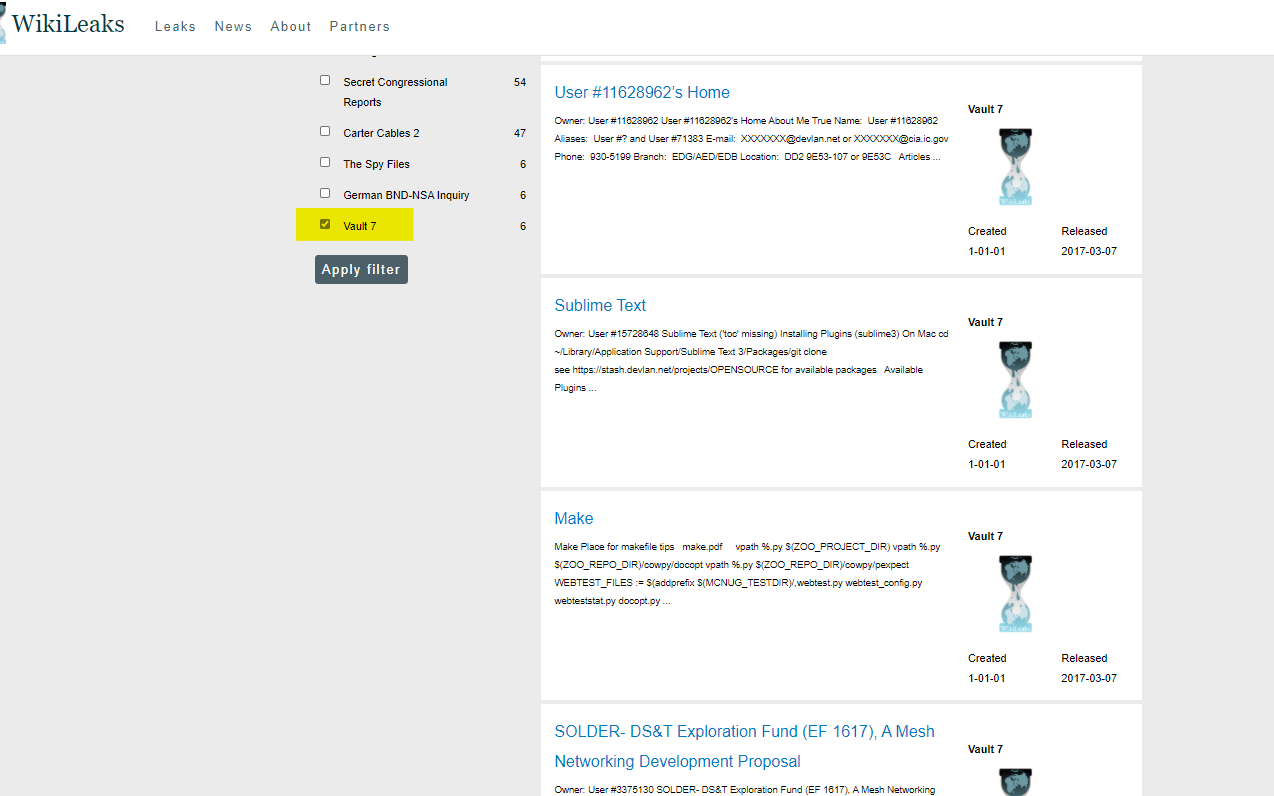Click the Vault 7 filter label in sidebar
Viewport: 1274px width, 796px height.
pyautogui.click(x=360, y=226)
